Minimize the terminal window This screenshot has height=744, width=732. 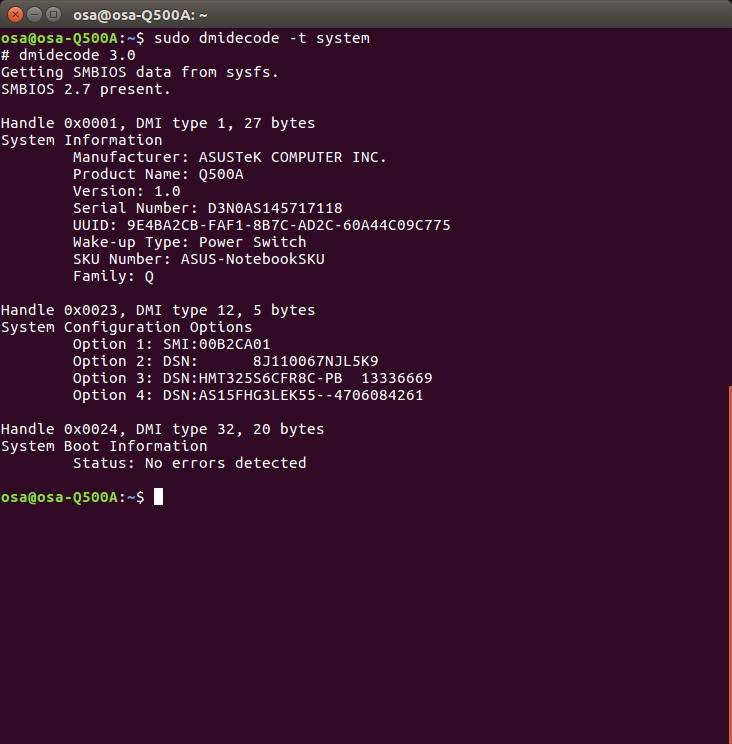click(36, 14)
